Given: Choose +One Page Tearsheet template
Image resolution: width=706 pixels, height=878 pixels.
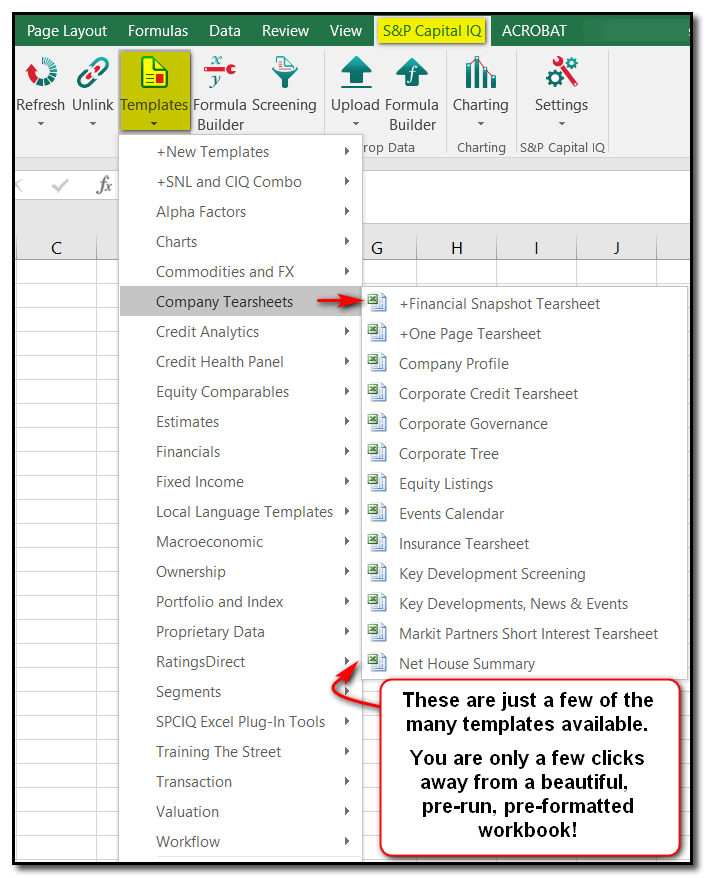Looking at the screenshot, I should point(525,333).
